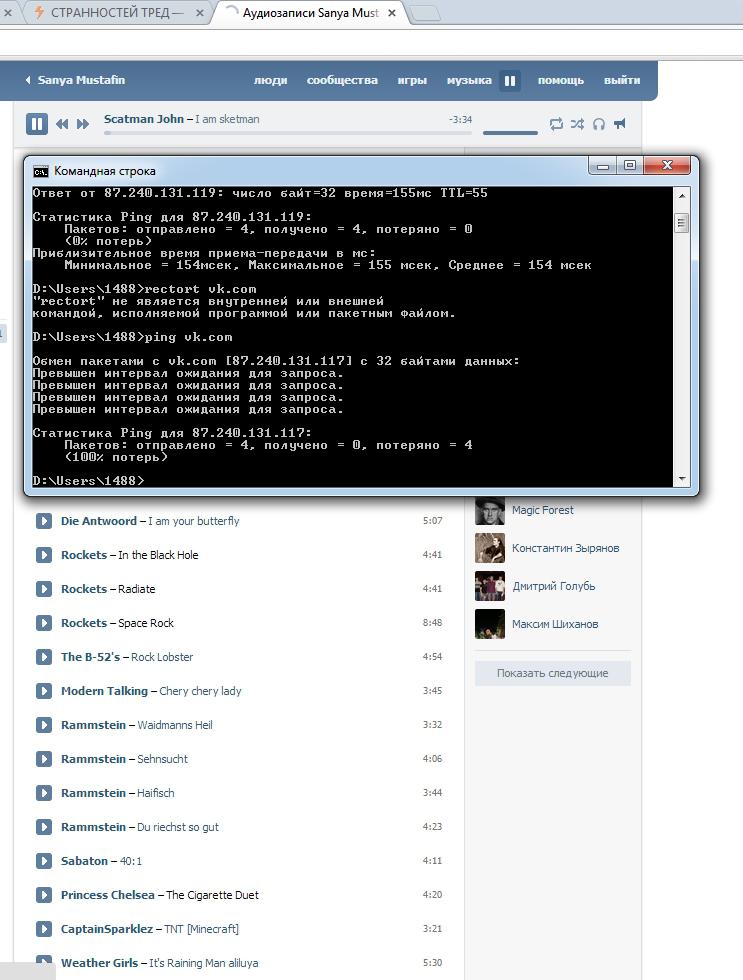Click The B-52's artist link
Image resolution: width=743 pixels, height=980 pixels.
coord(91,657)
